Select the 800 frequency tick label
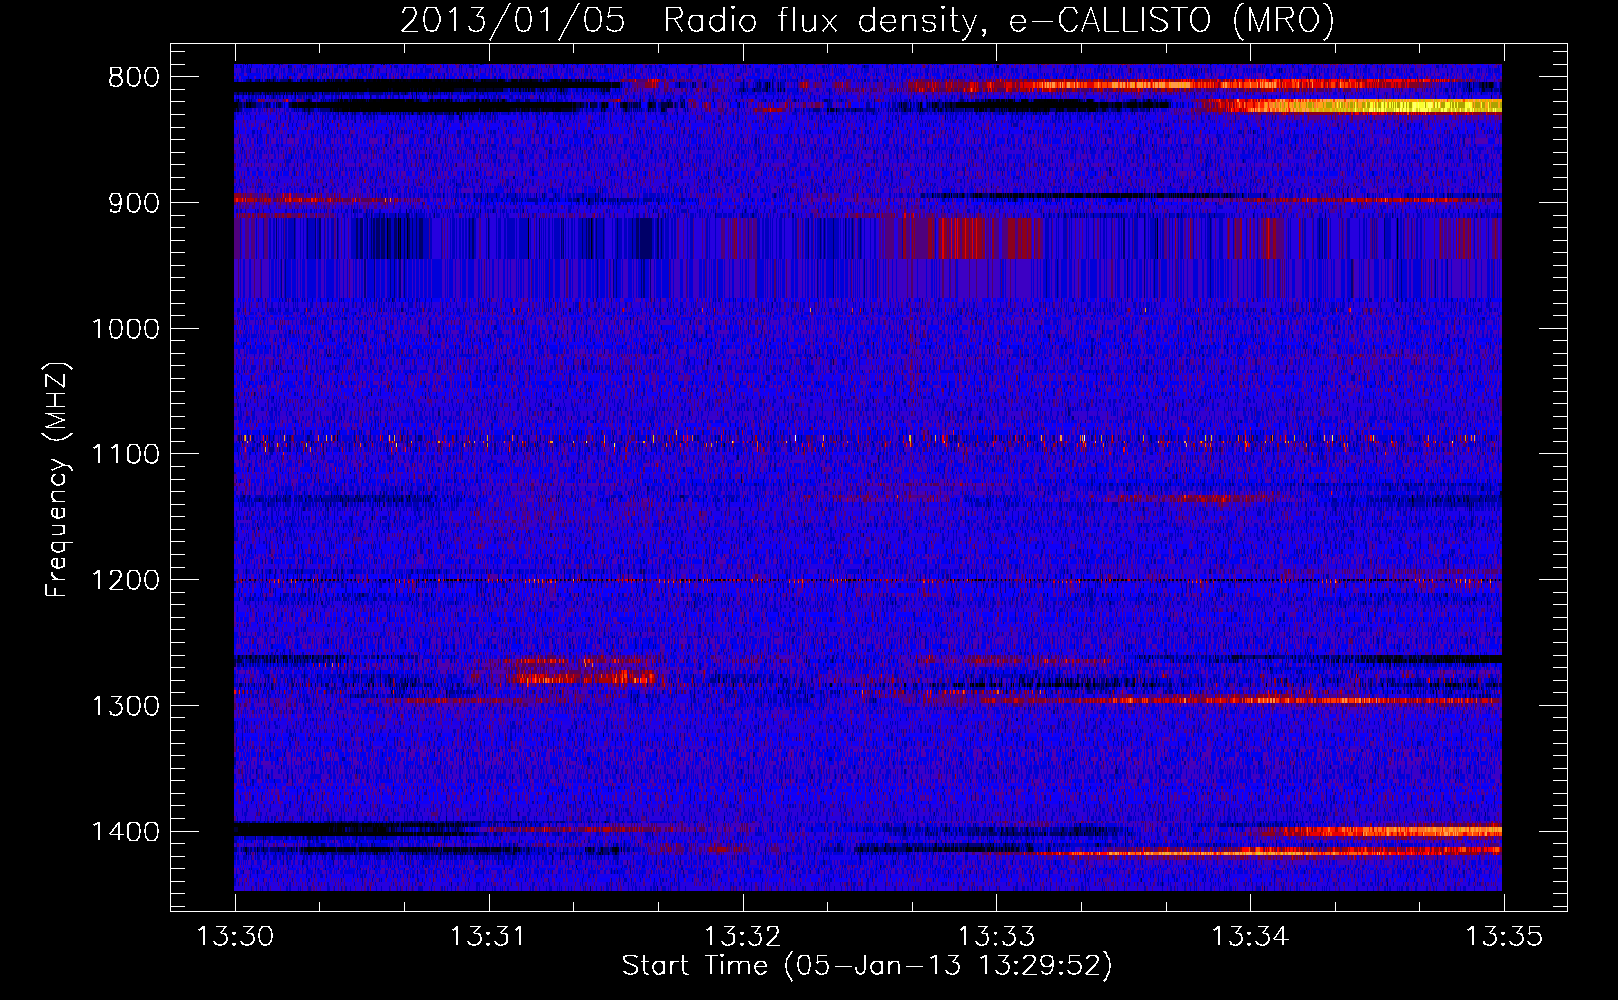Image resolution: width=1618 pixels, height=1000 pixels. 134,78
